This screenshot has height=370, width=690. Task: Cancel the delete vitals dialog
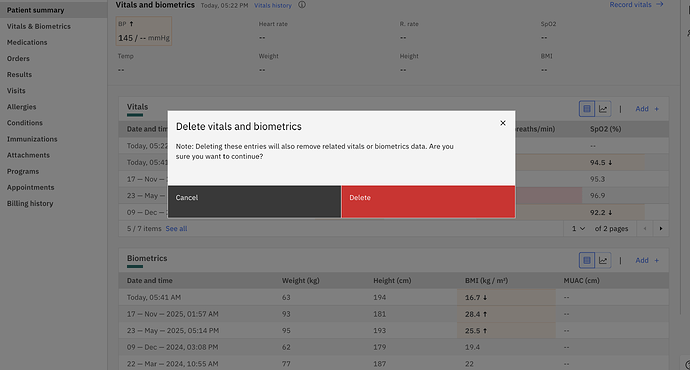point(254,201)
